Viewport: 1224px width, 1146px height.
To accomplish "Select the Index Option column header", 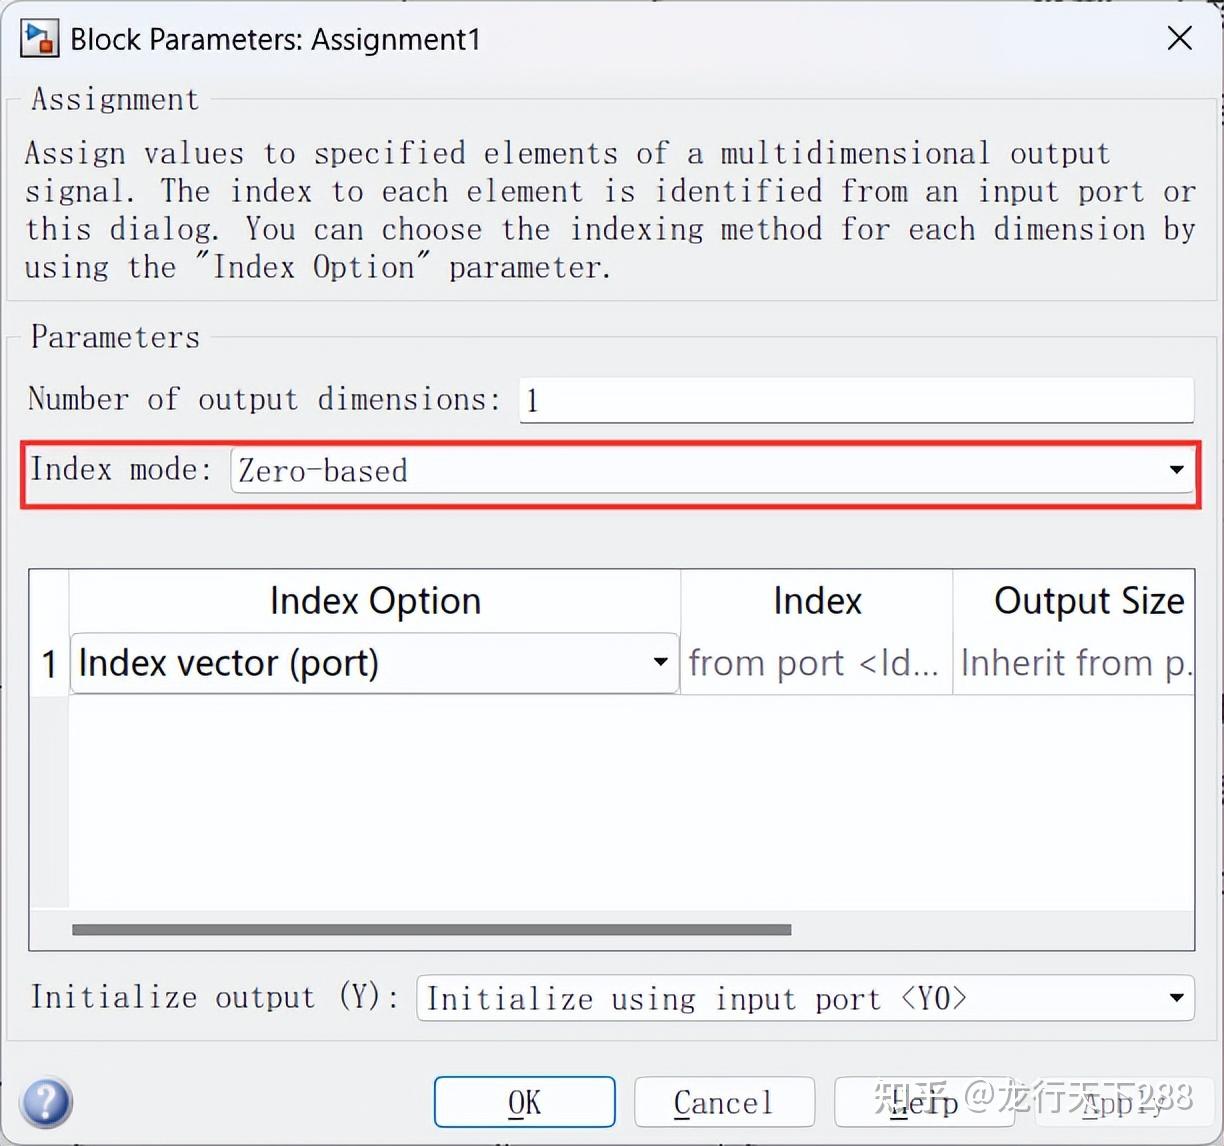I will [x=375, y=601].
